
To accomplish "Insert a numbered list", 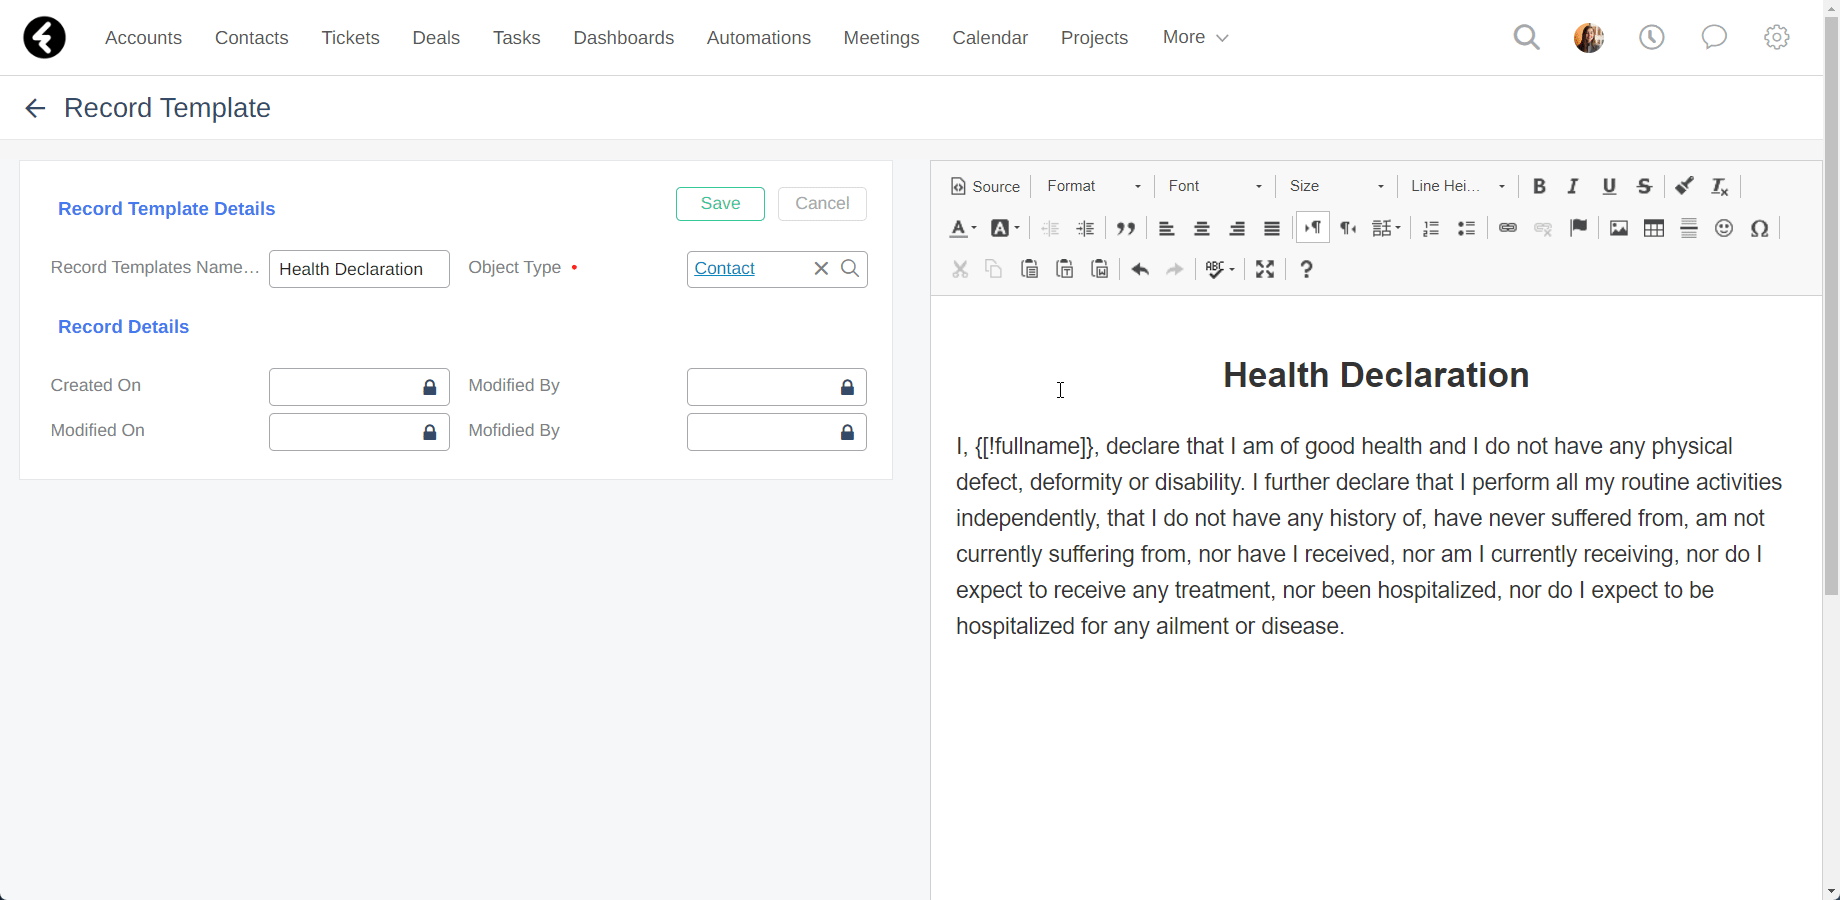I will (1431, 228).
